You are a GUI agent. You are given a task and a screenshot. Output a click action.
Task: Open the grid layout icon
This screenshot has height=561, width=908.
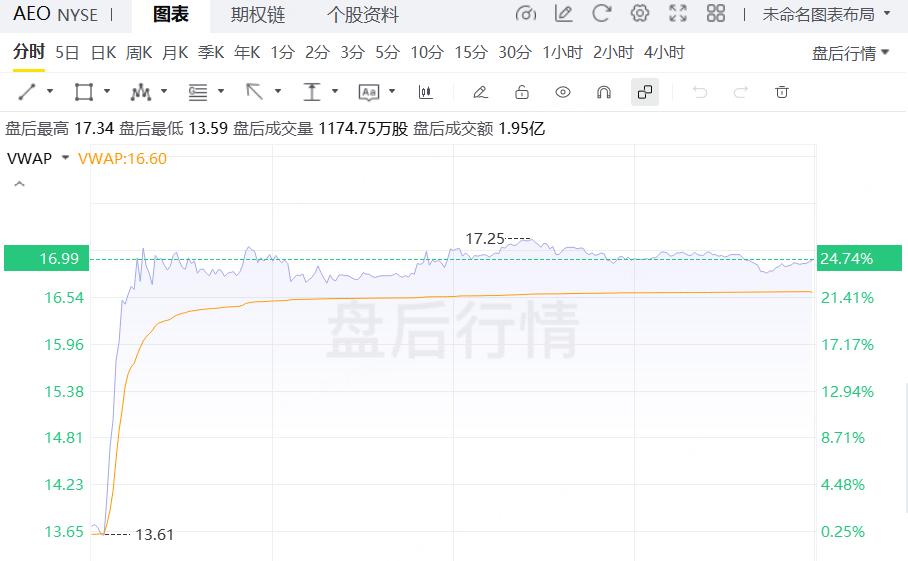click(x=716, y=13)
